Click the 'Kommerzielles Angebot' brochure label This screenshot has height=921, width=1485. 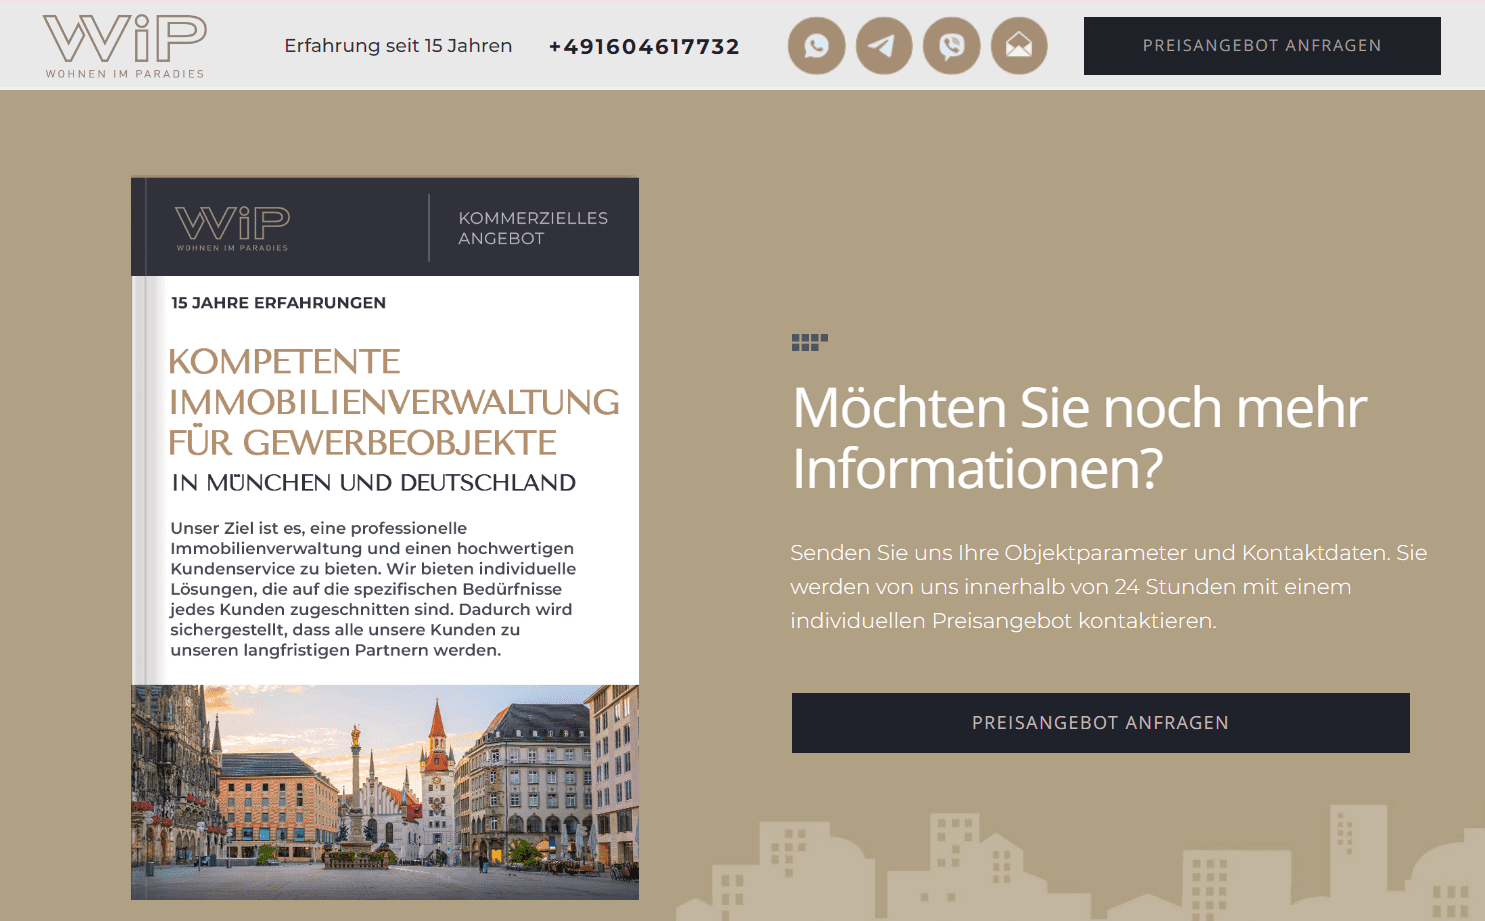pyautogui.click(x=533, y=228)
